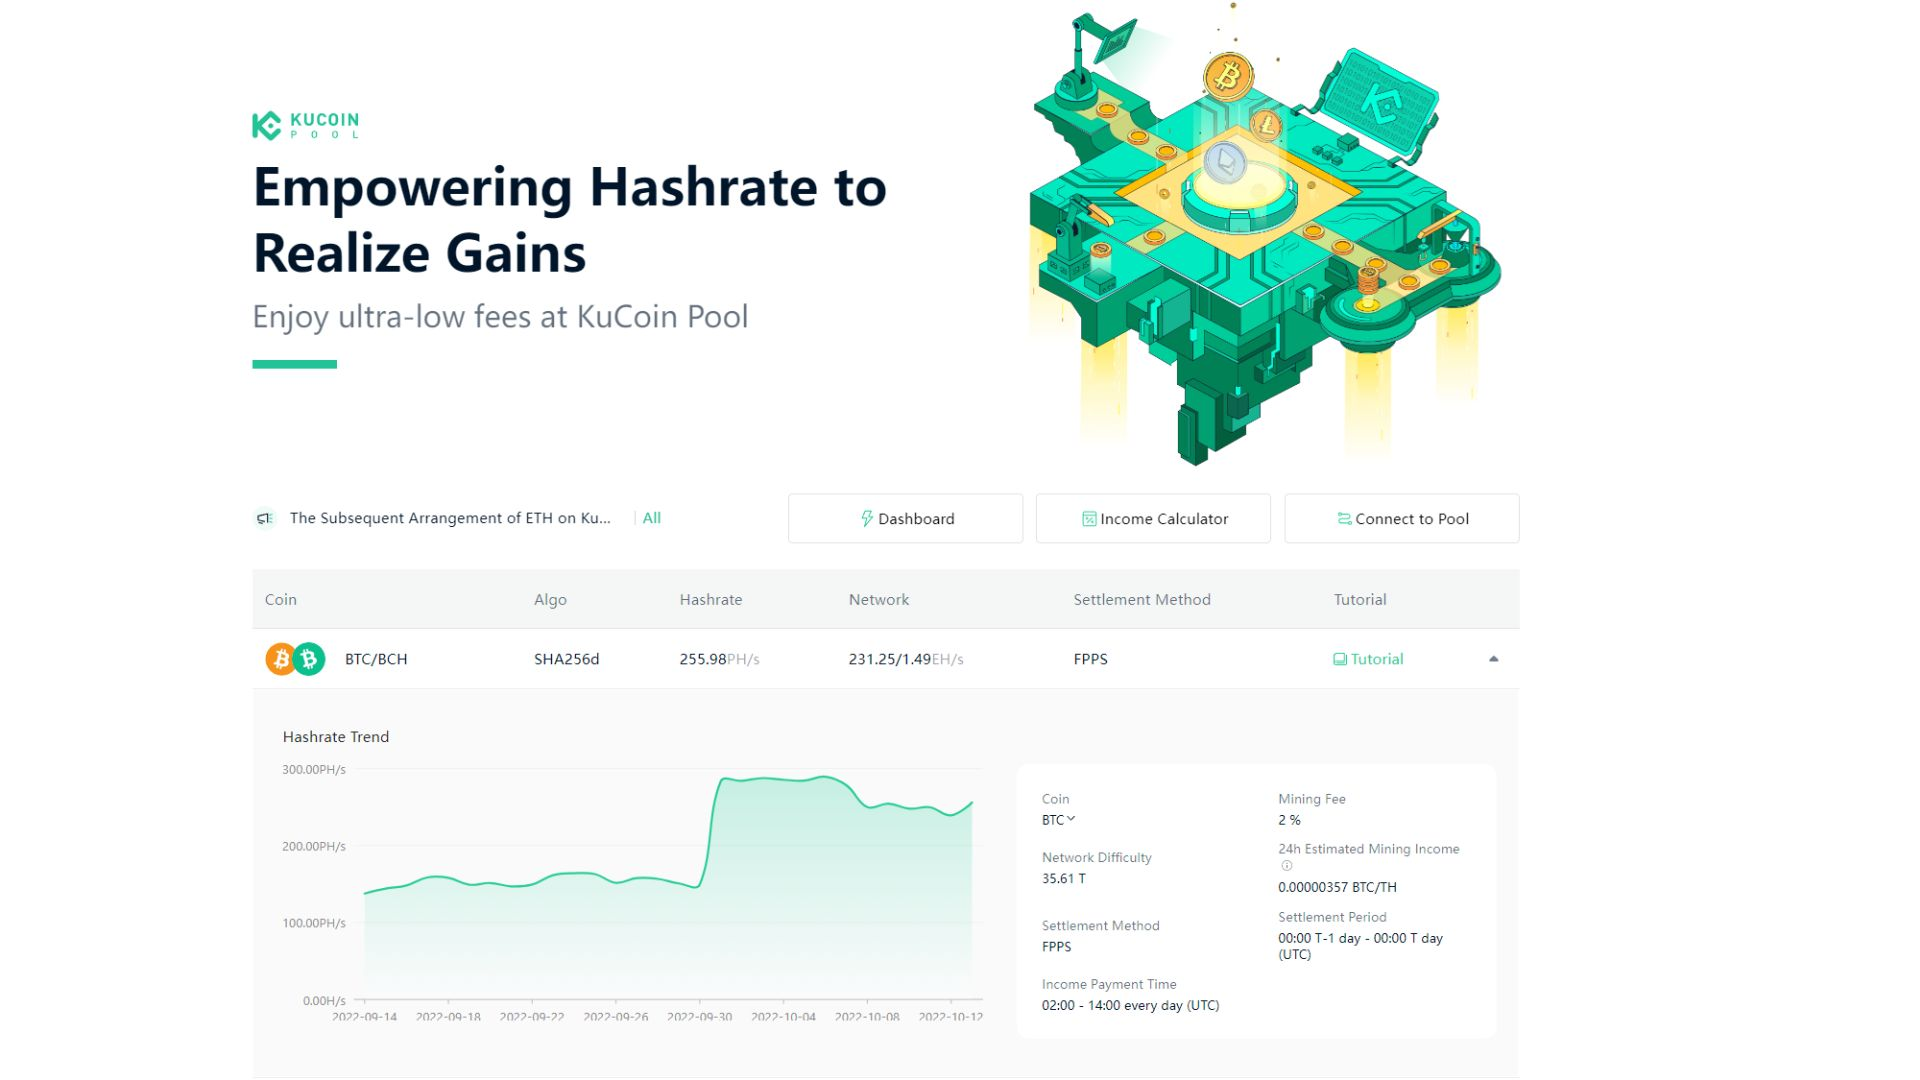Click the 255.98PH/s hashrate value
The height and width of the screenshot is (1080, 1920).
click(719, 659)
